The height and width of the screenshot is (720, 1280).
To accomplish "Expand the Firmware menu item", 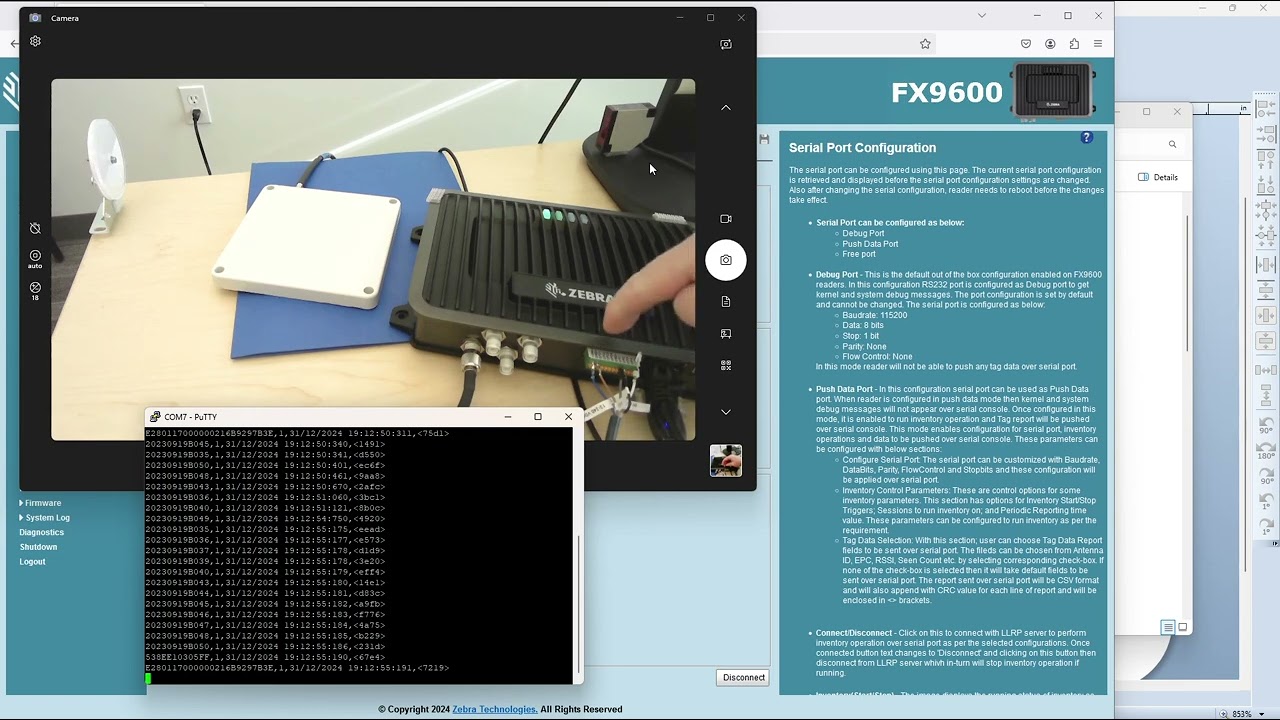I will (x=43, y=503).
